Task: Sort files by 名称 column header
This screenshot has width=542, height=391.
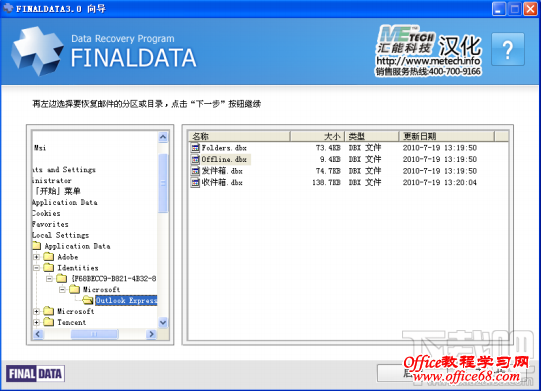Action: pos(239,136)
